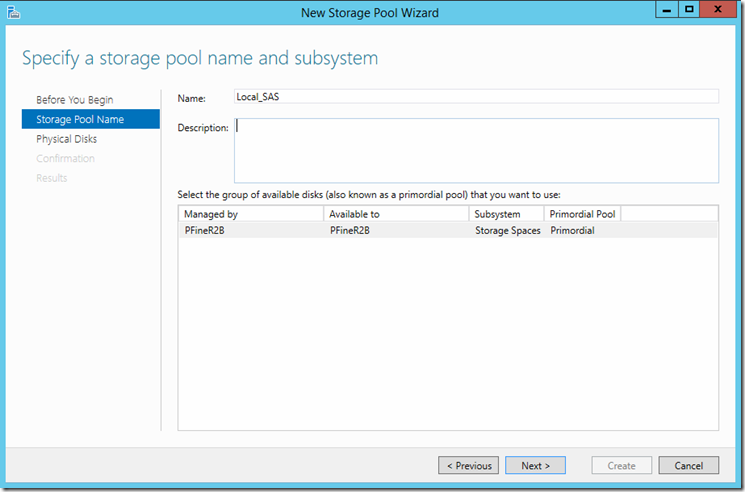
Task: Sort by the Managed by column header
Action: pyautogui.click(x=250, y=214)
